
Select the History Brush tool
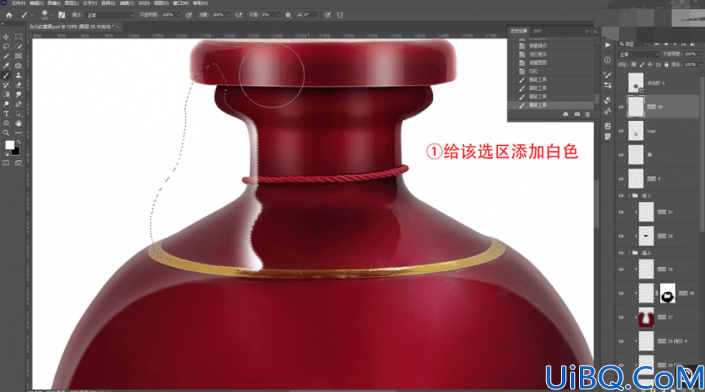(x=6, y=85)
